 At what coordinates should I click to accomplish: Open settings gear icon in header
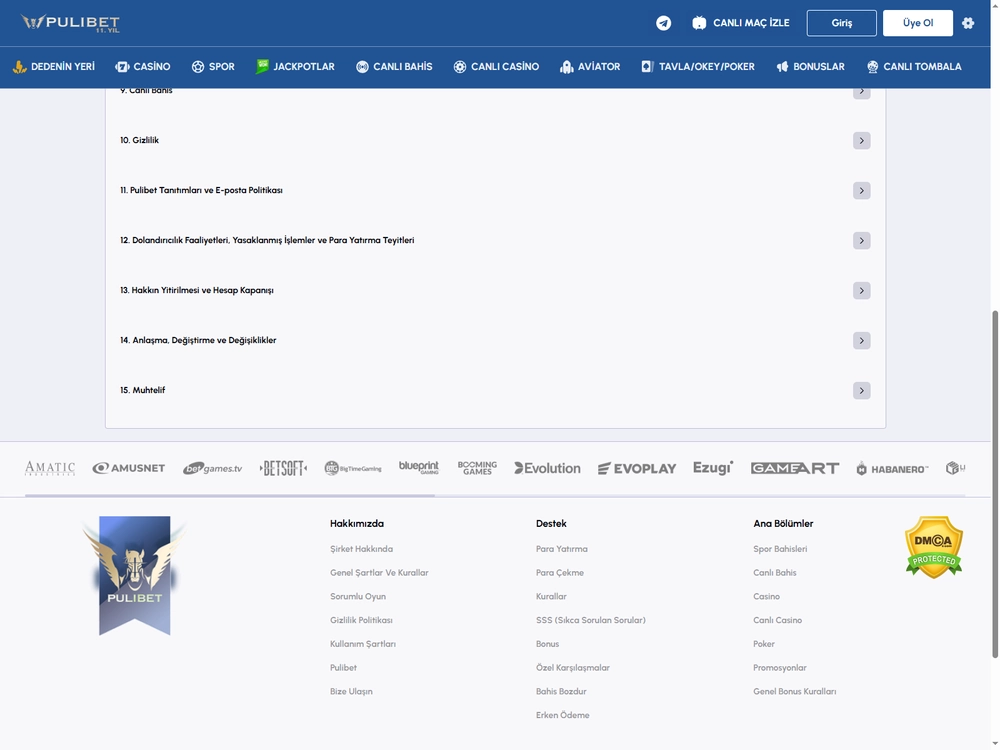pyautogui.click(x=967, y=23)
